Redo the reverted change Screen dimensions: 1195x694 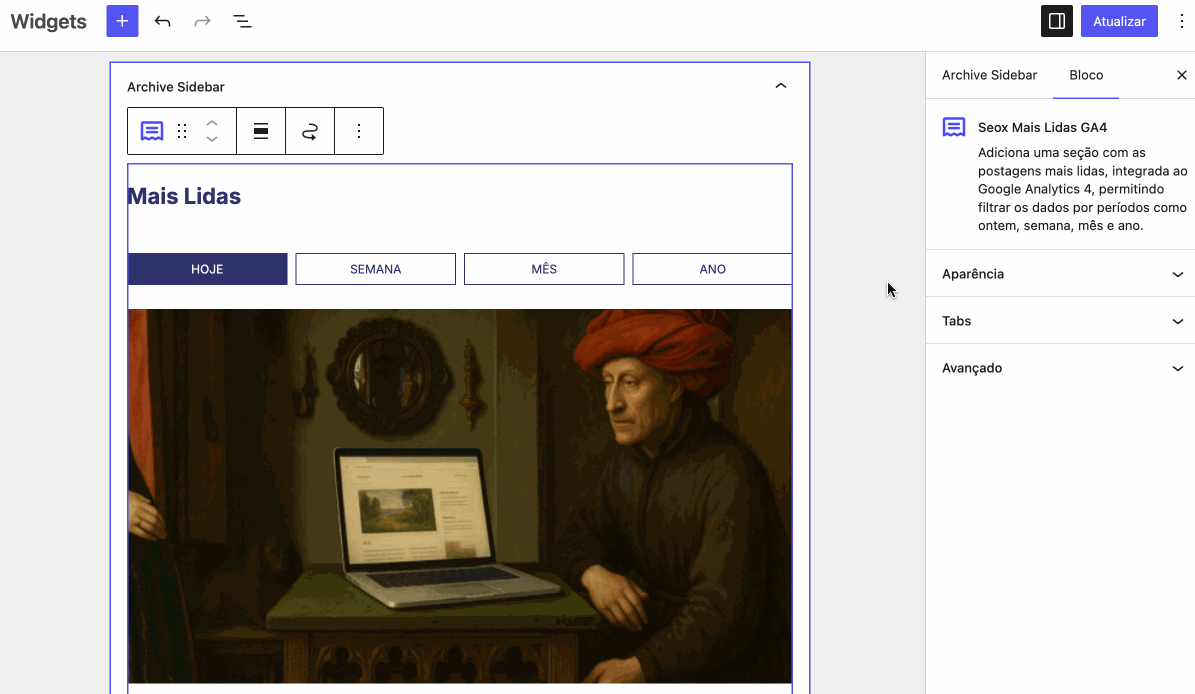(202, 21)
